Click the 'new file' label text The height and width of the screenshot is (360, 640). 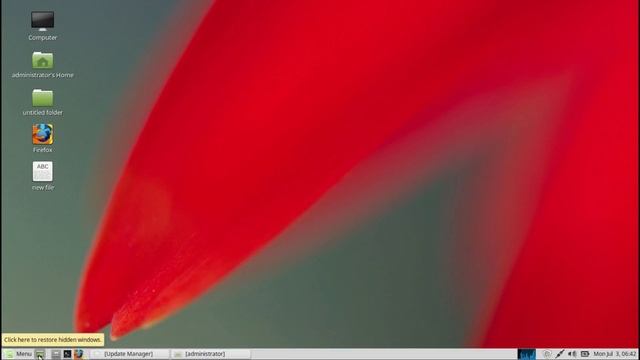[x=42, y=188]
